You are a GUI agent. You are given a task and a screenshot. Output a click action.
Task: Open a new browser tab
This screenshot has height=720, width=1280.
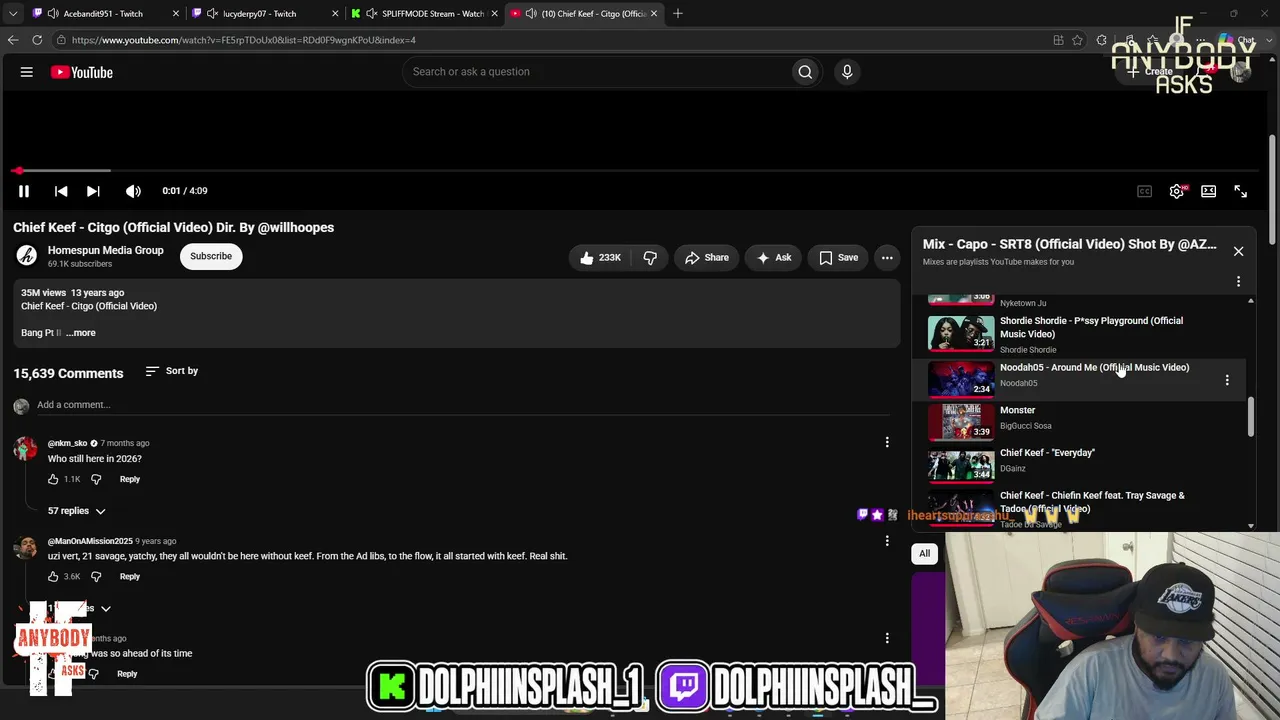(x=678, y=14)
